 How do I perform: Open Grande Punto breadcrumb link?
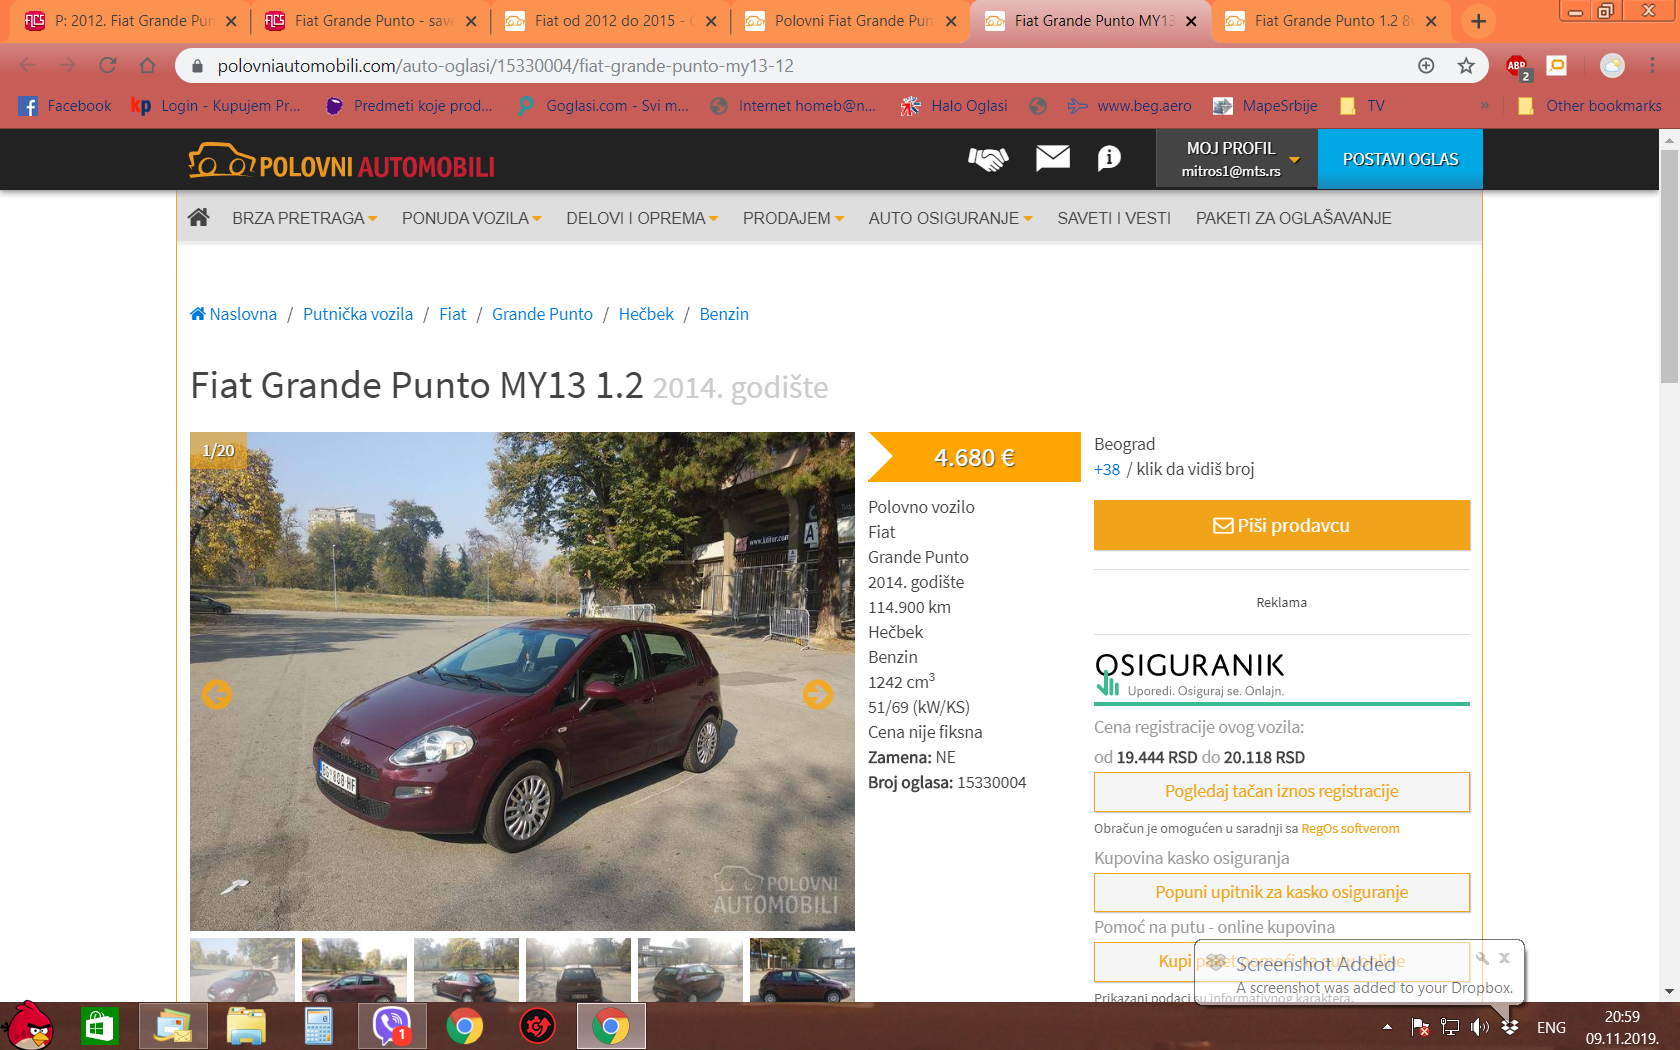tap(542, 314)
